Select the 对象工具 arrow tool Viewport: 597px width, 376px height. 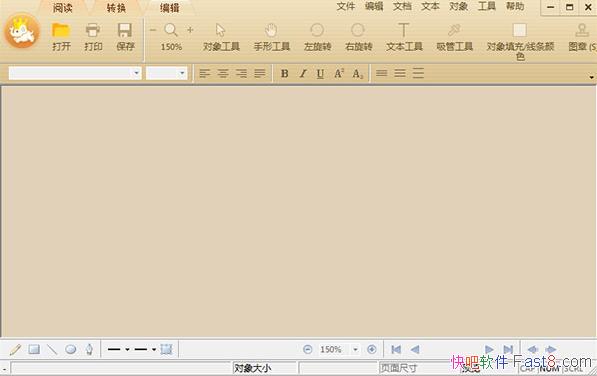(x=220, y=30)
